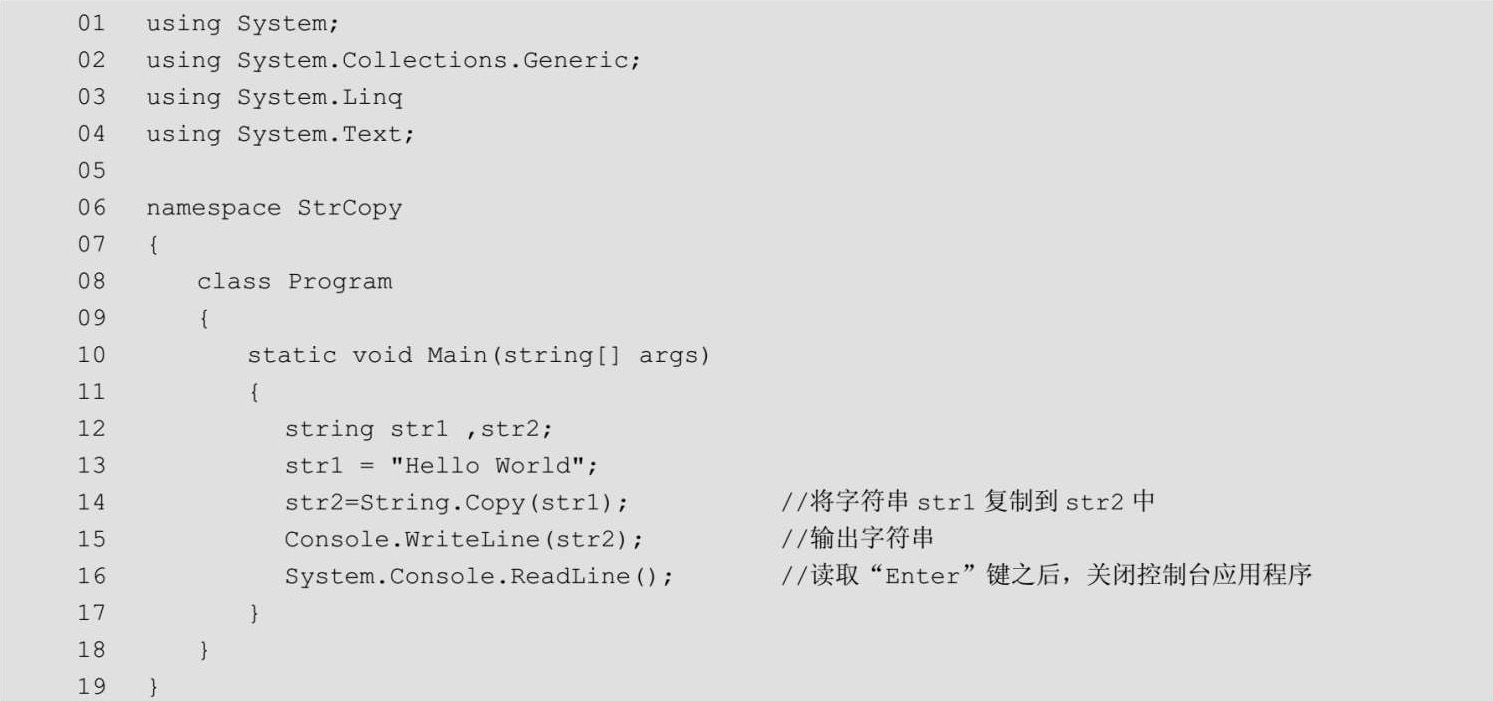The image size is (1493, 701).
Task: Click the 'using System.Text;' line
Action: point(280,134)
